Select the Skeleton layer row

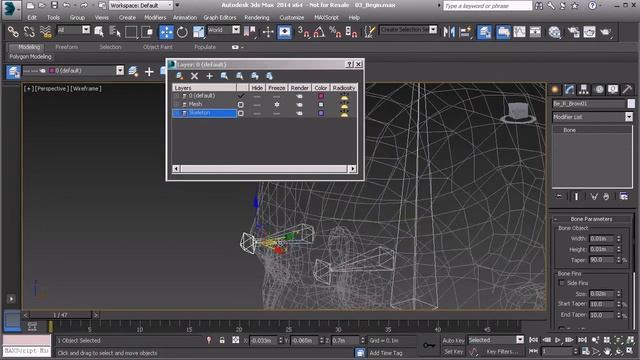[264, 113]
